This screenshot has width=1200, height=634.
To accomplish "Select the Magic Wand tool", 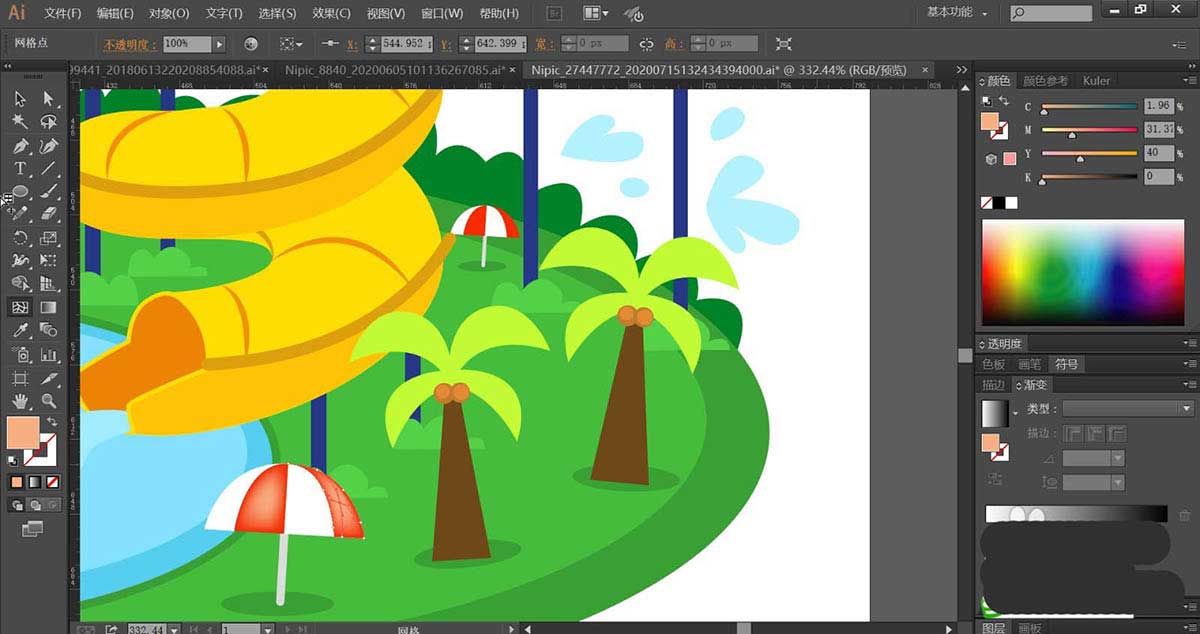I will tap(20, 121).
